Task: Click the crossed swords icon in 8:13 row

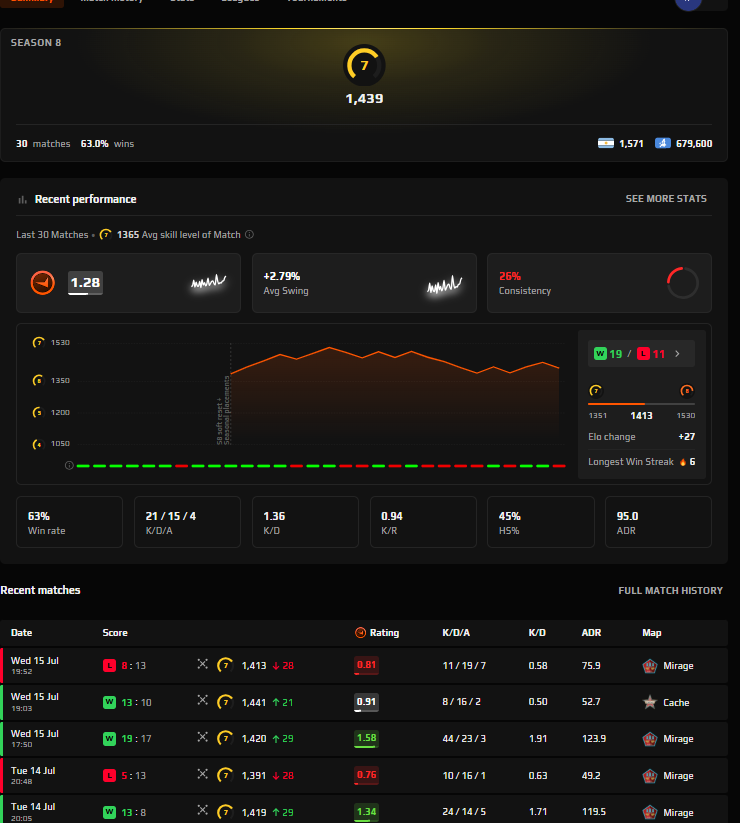Action: pyautogui.click(x=203, y=664)
